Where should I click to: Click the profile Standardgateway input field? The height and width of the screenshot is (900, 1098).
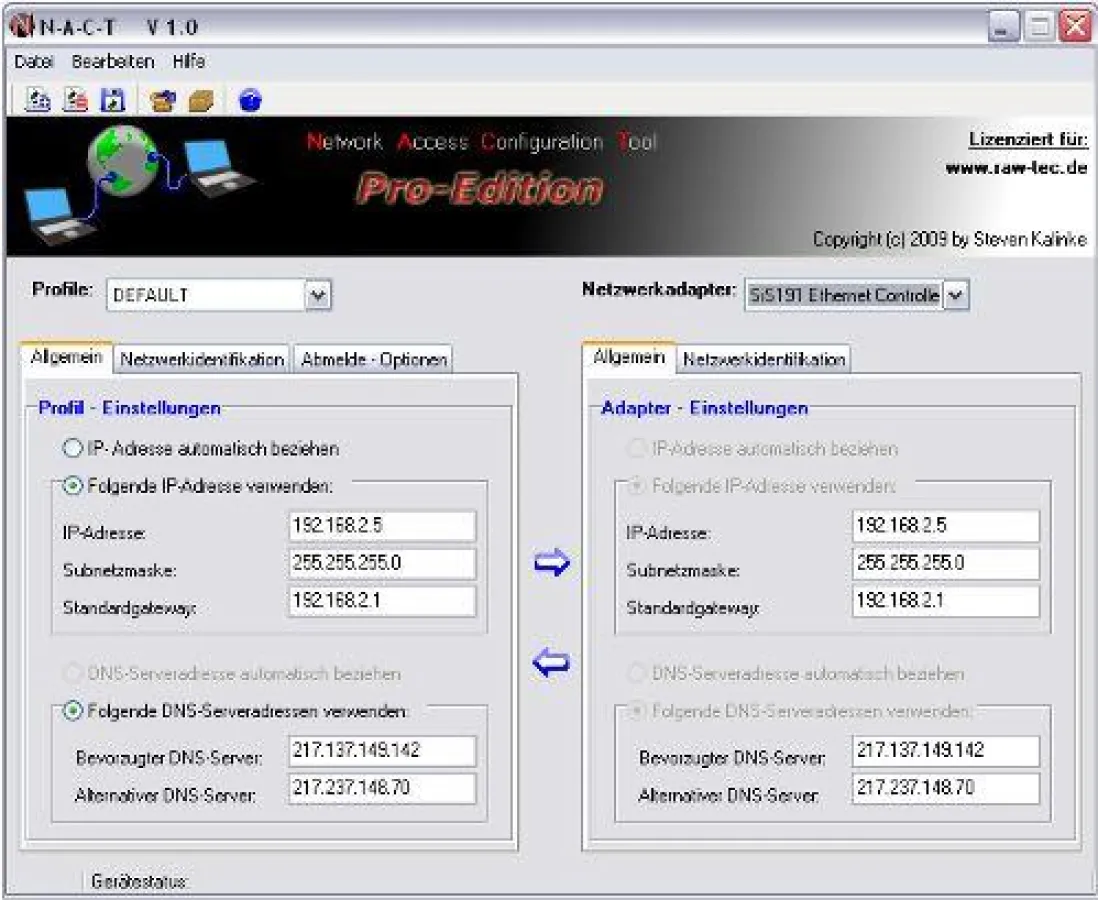tap(382, 601)
